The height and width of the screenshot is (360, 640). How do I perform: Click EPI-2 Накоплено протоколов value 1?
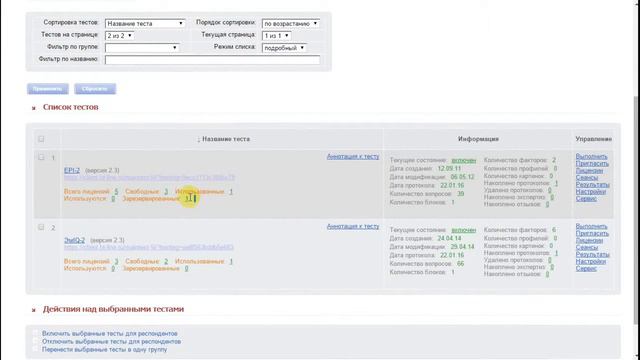pos(556,183)
